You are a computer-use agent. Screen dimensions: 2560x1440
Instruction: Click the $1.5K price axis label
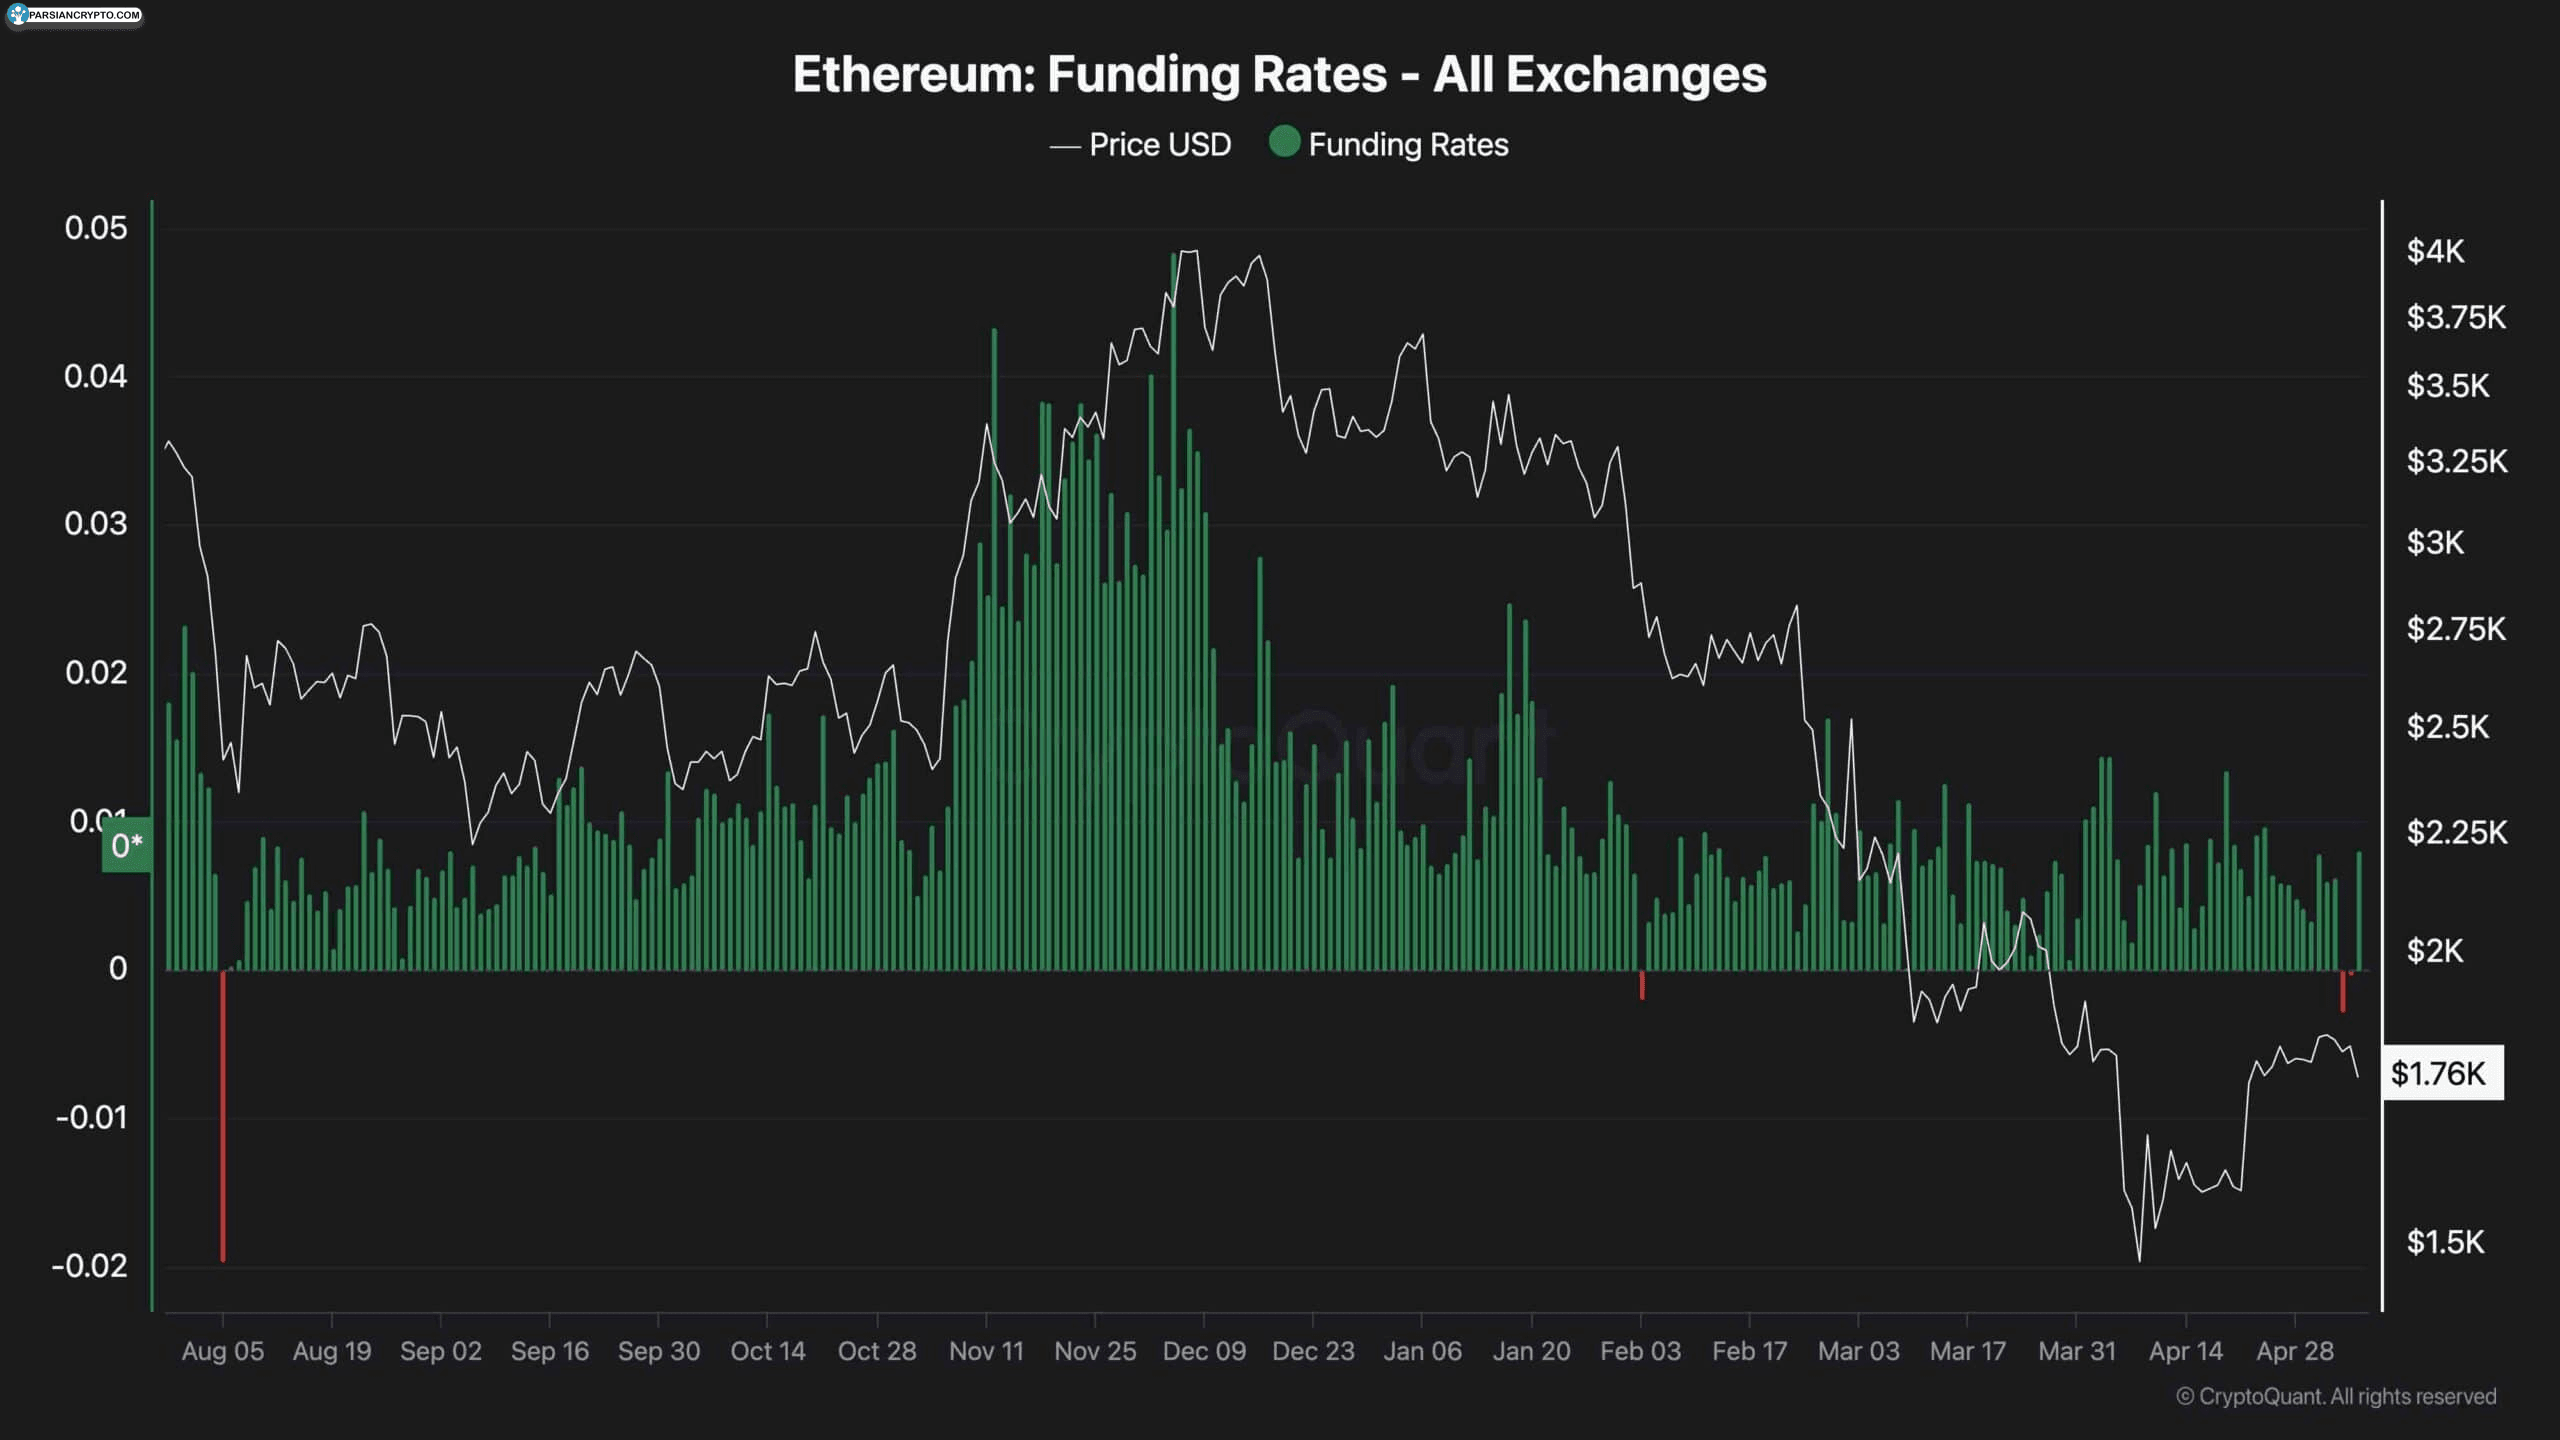tap(2445, 1242)
